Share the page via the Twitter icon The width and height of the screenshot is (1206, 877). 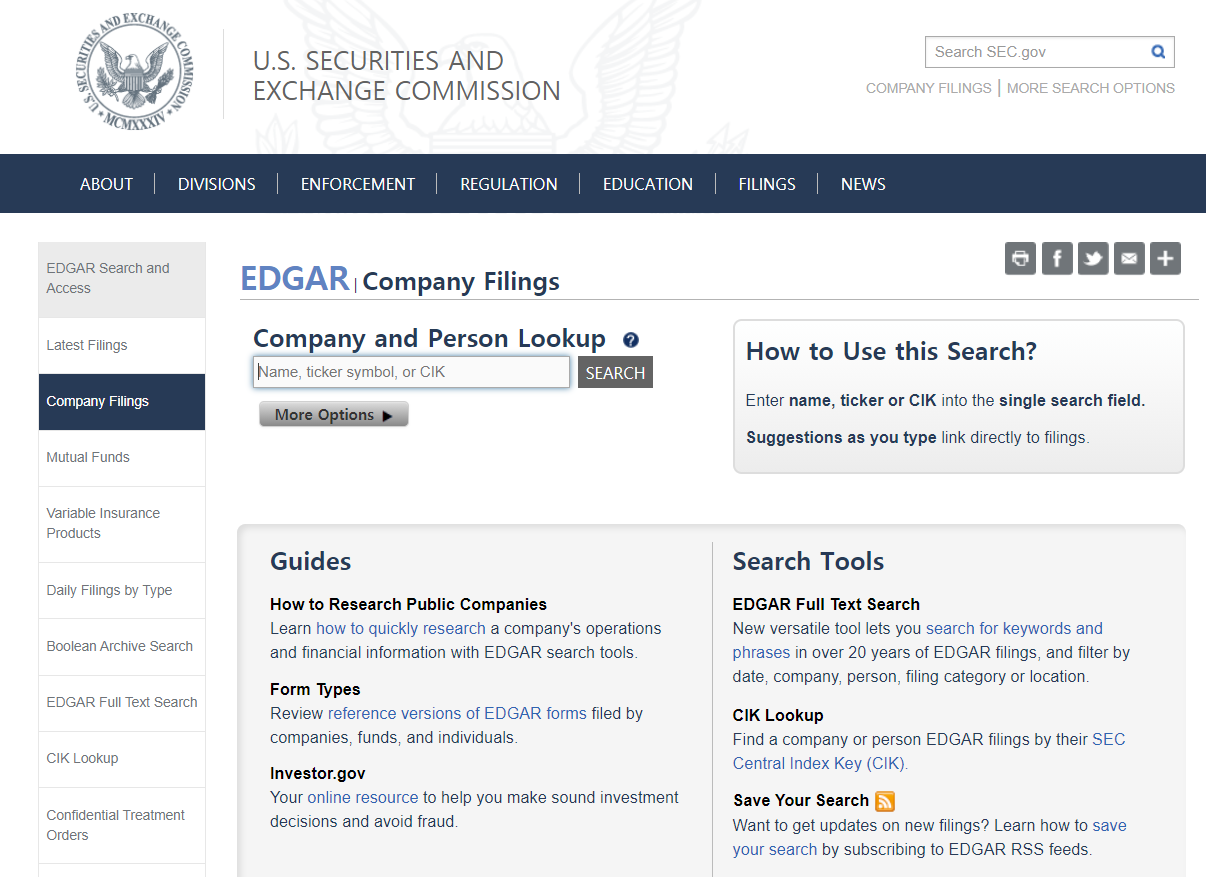[1092, 258]
